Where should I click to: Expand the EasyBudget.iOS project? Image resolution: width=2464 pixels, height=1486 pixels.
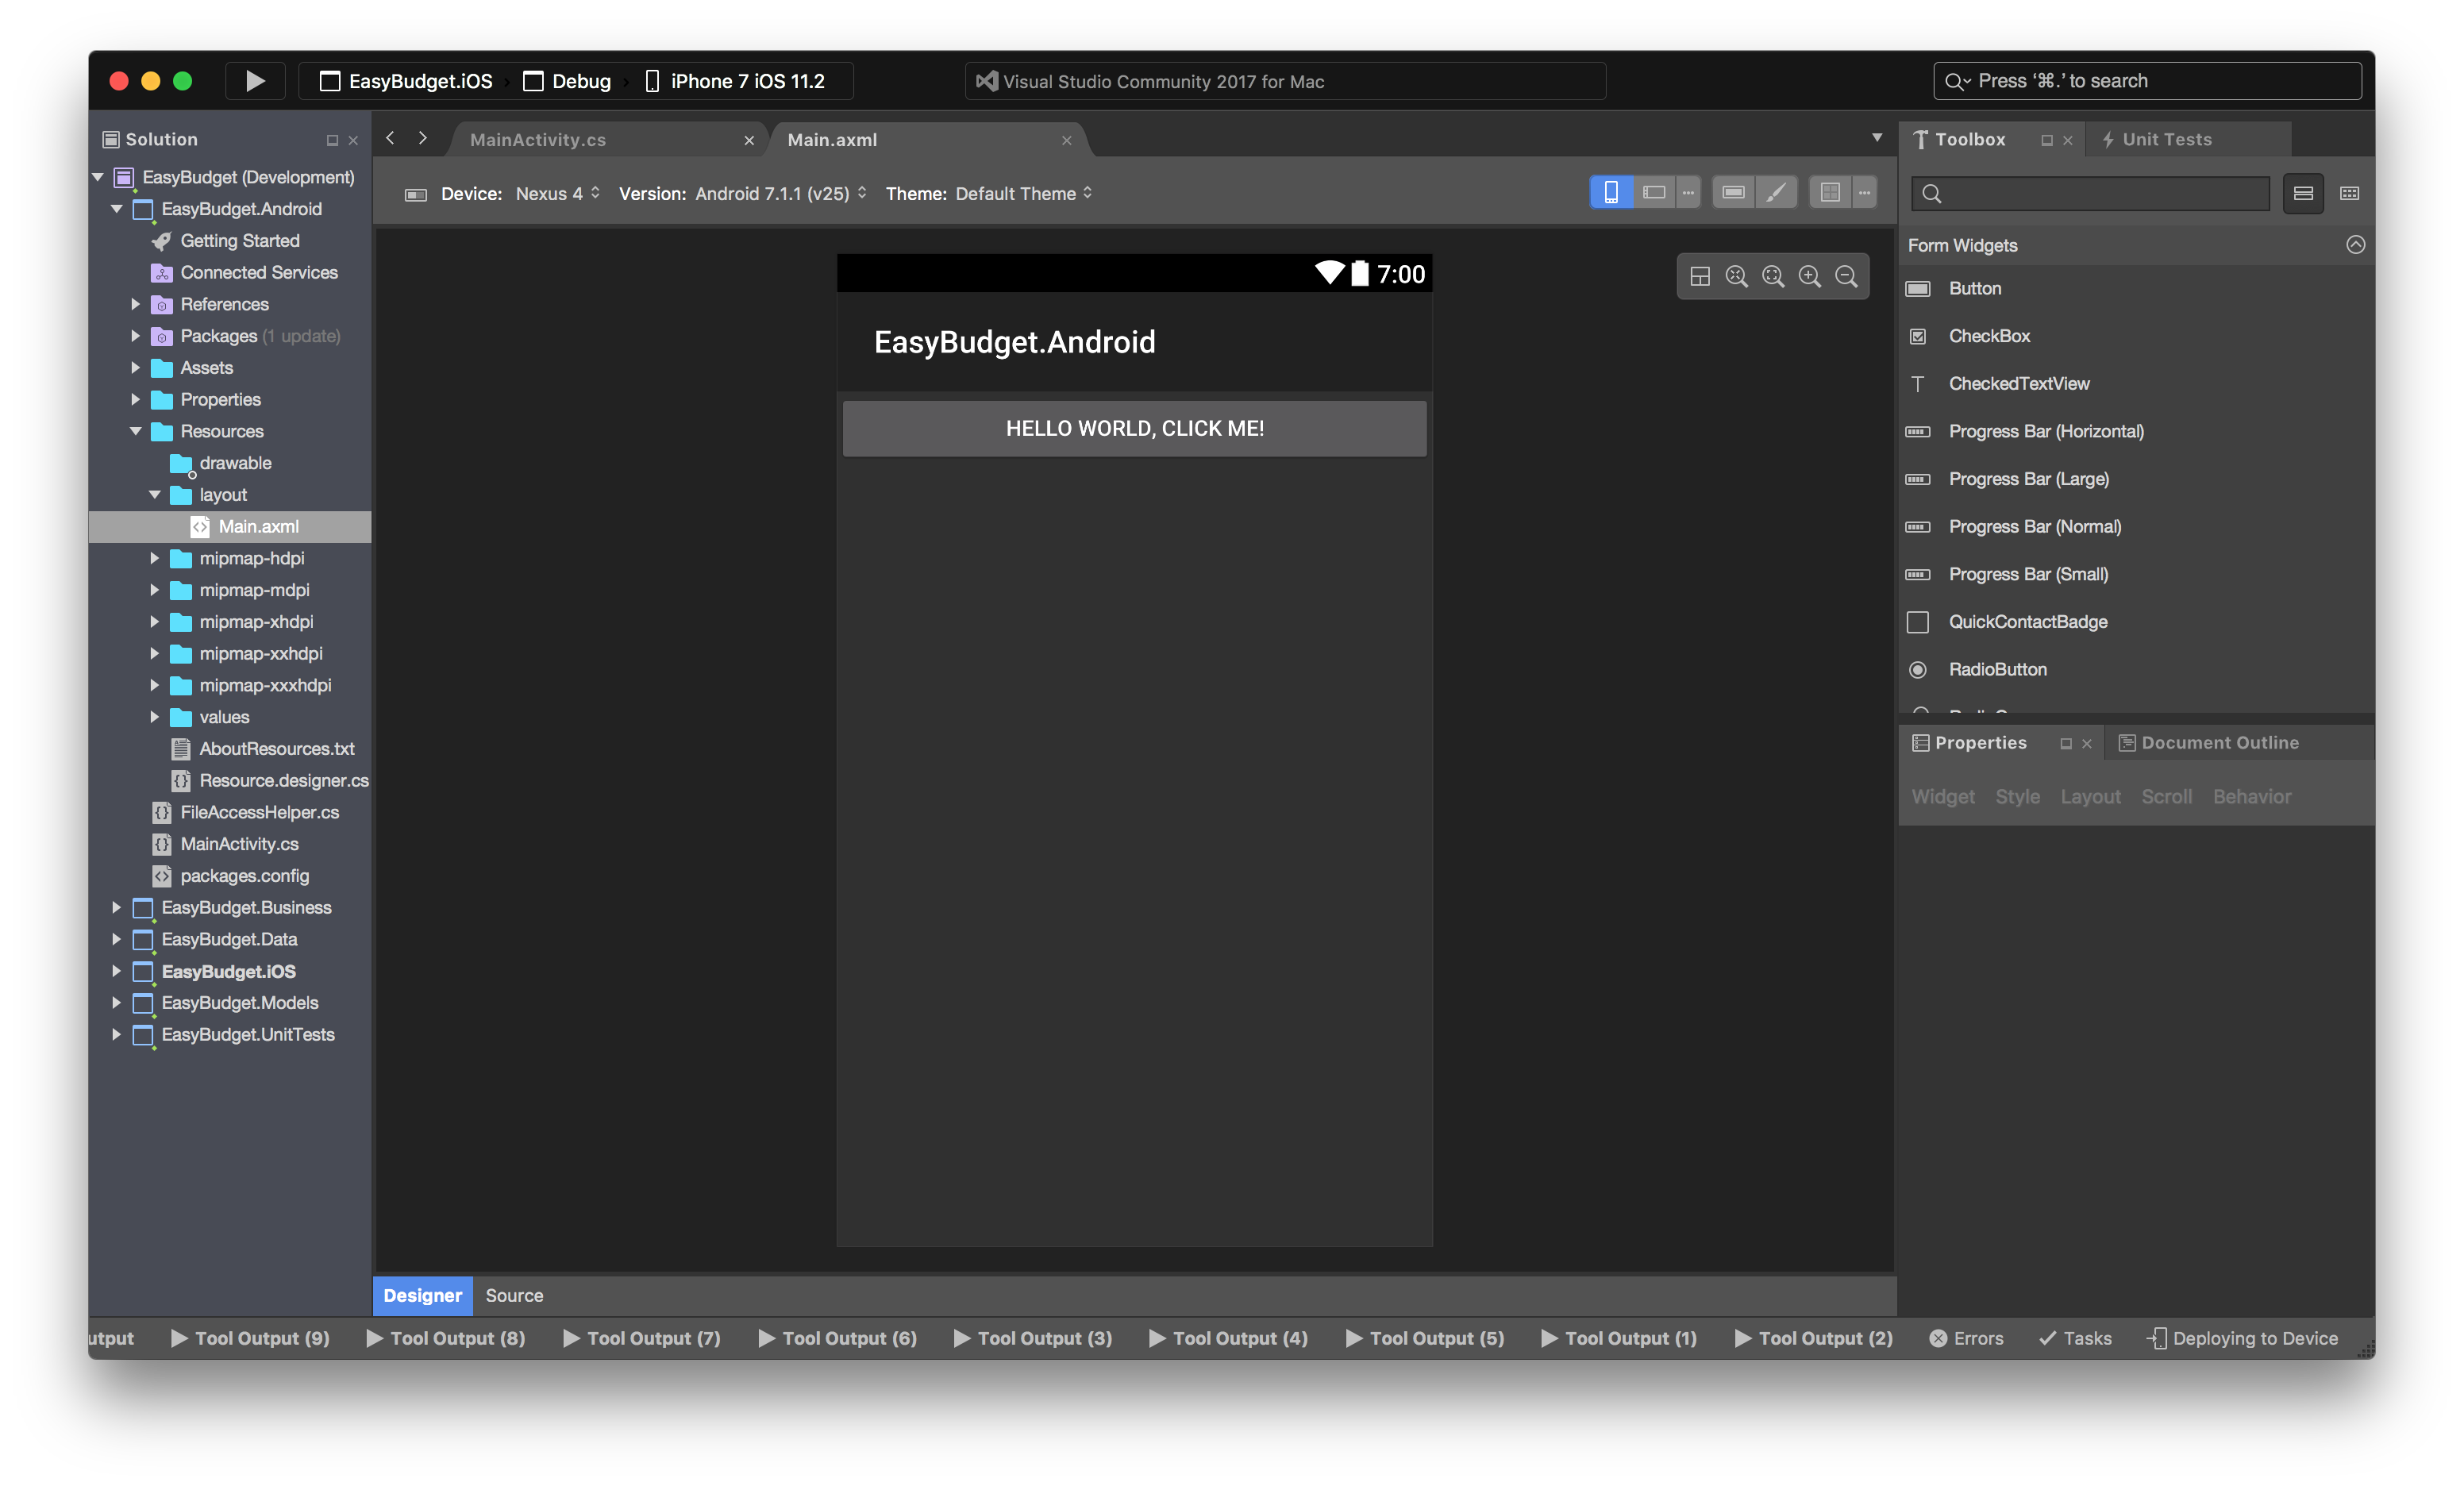point(116,972)
